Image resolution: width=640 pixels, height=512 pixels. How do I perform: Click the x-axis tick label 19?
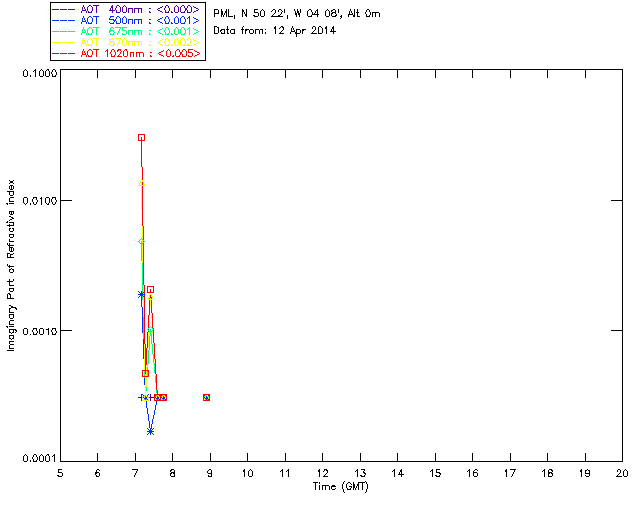click(x=585, y=473)
